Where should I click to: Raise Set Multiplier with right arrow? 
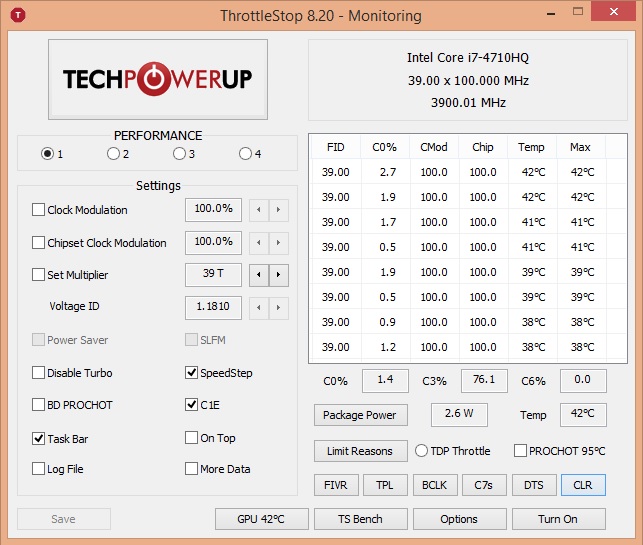(279, 275)
